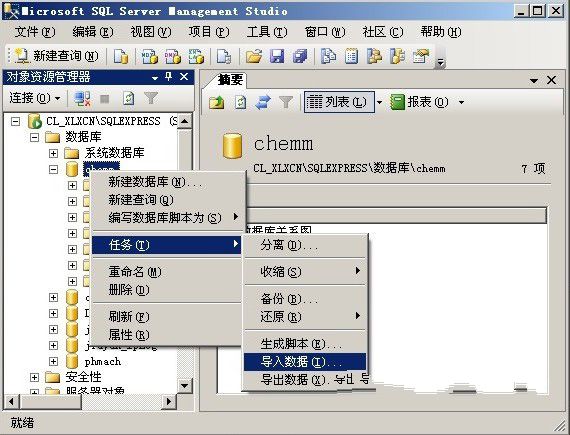Open file via the folder icon in toolbar
Screen dimensions: 570x435
pos(254,56)
